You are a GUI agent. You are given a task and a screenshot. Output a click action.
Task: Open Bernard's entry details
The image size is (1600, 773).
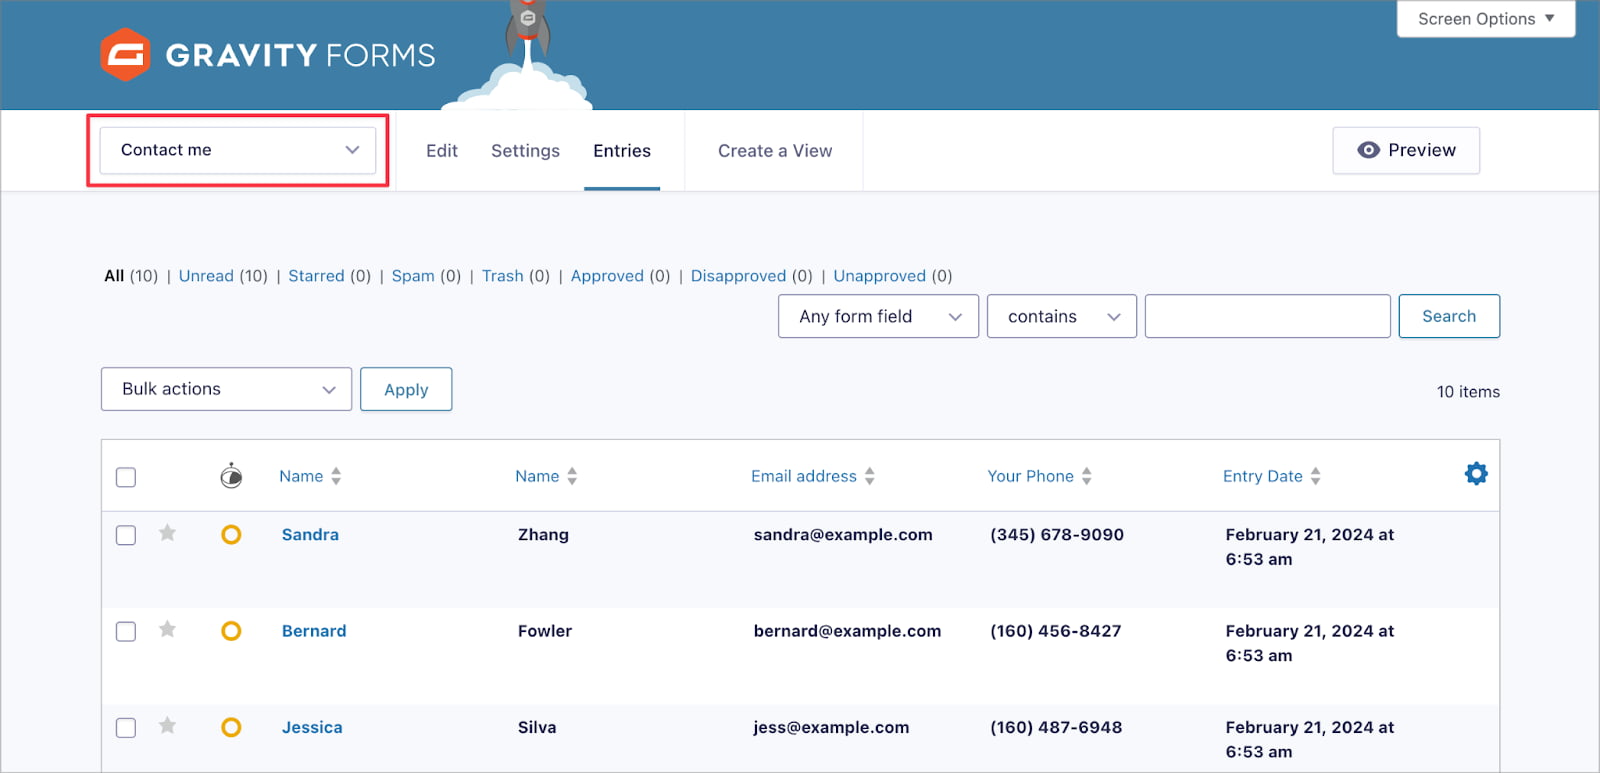tap(314, 631)
